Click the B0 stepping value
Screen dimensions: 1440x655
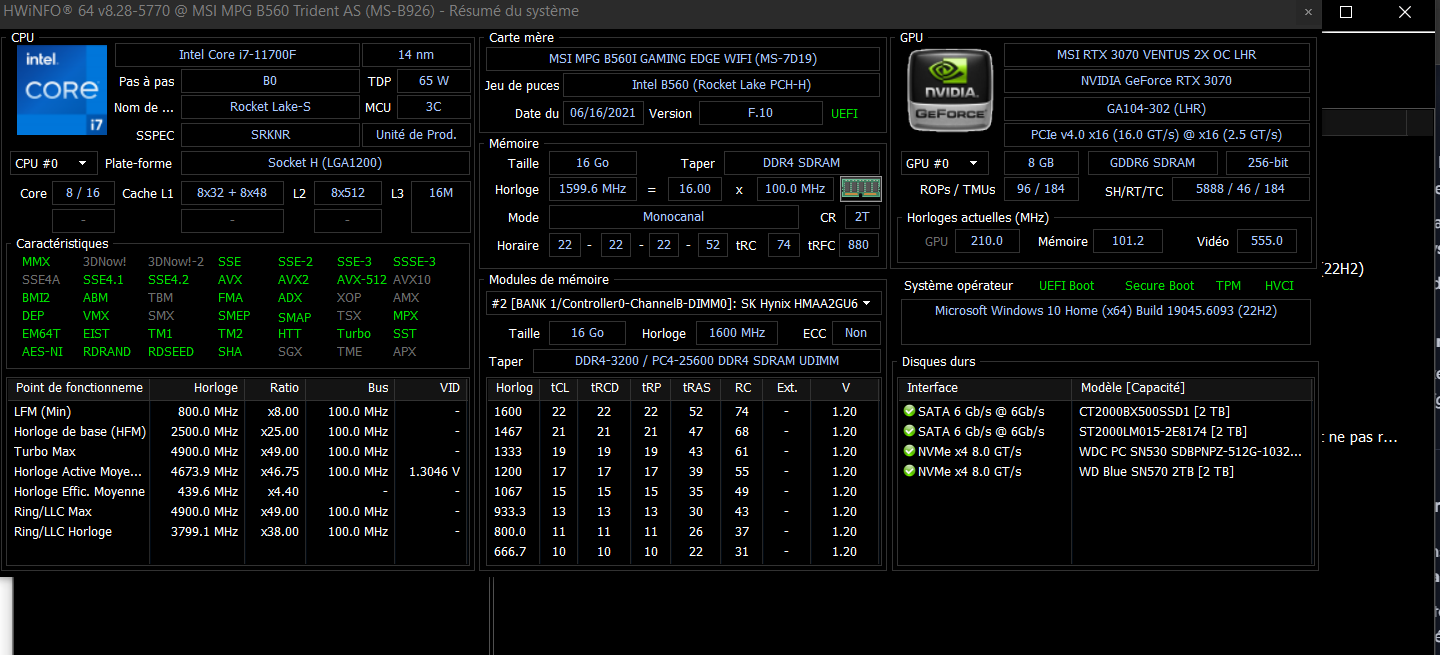pos(270,81)
